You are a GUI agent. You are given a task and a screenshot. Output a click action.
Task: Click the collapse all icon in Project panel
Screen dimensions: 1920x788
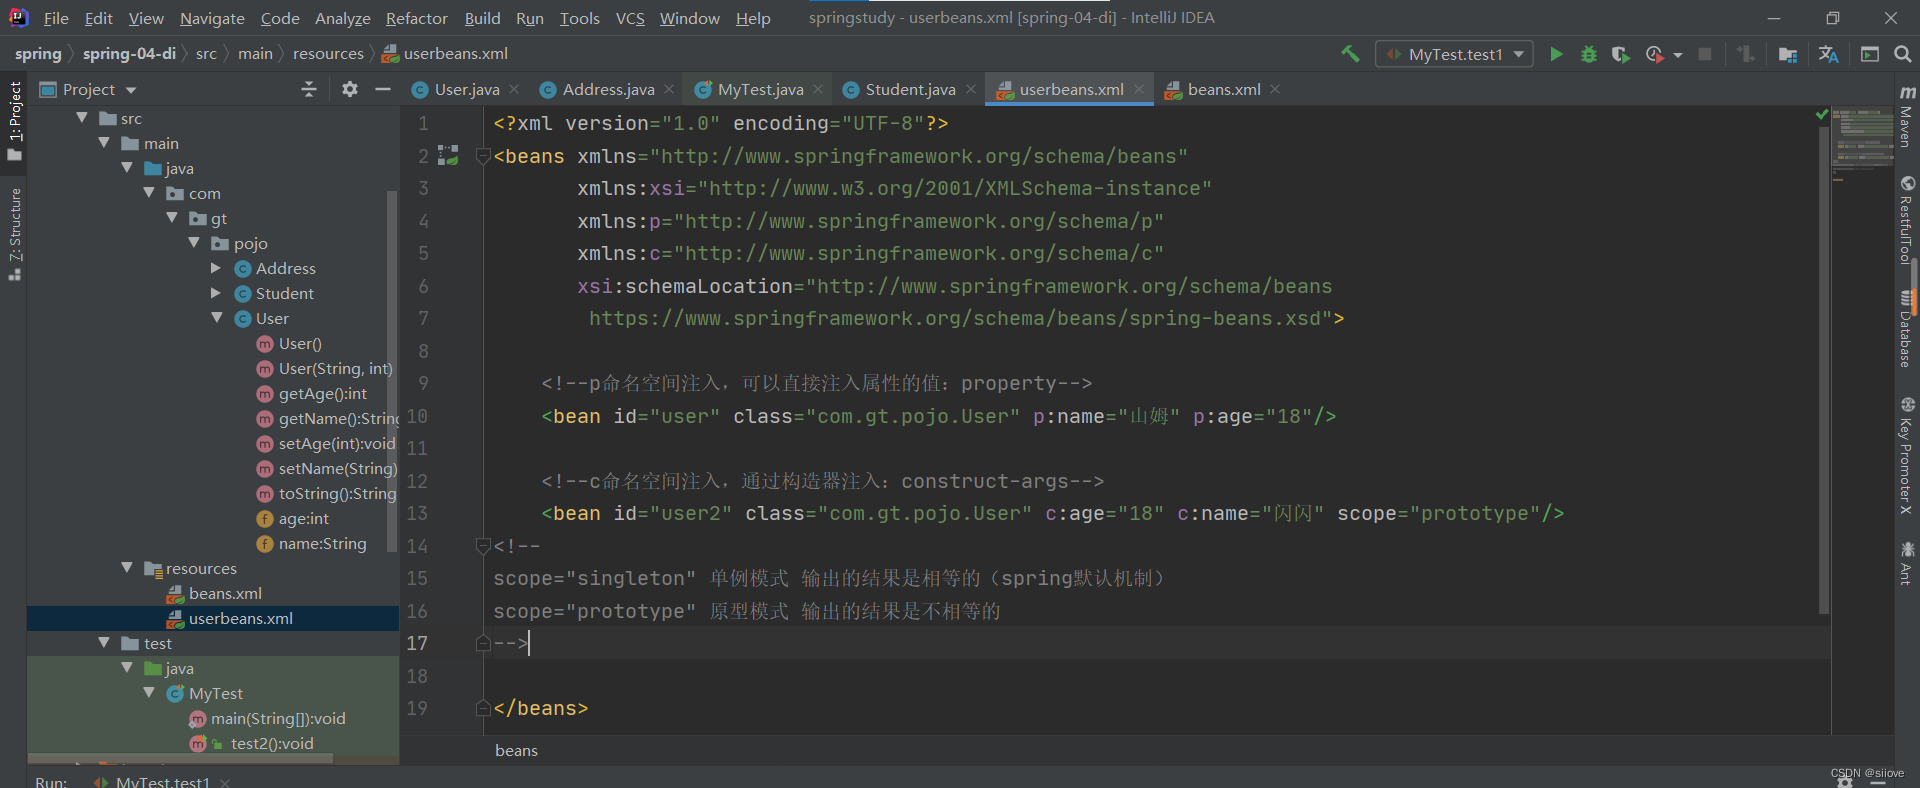pyautogui.click(x=309, y=89)
